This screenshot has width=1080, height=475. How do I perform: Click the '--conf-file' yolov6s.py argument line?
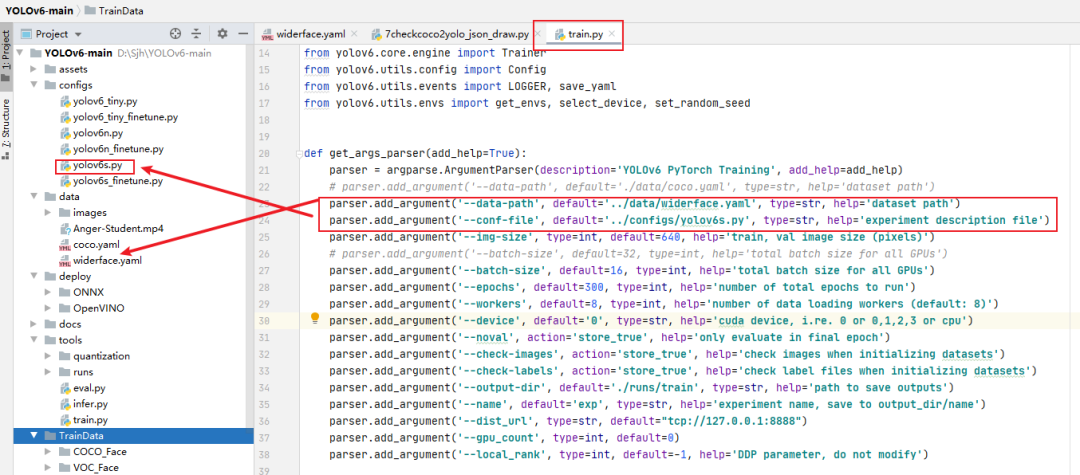pyautogui.click(x=689, y=220)
